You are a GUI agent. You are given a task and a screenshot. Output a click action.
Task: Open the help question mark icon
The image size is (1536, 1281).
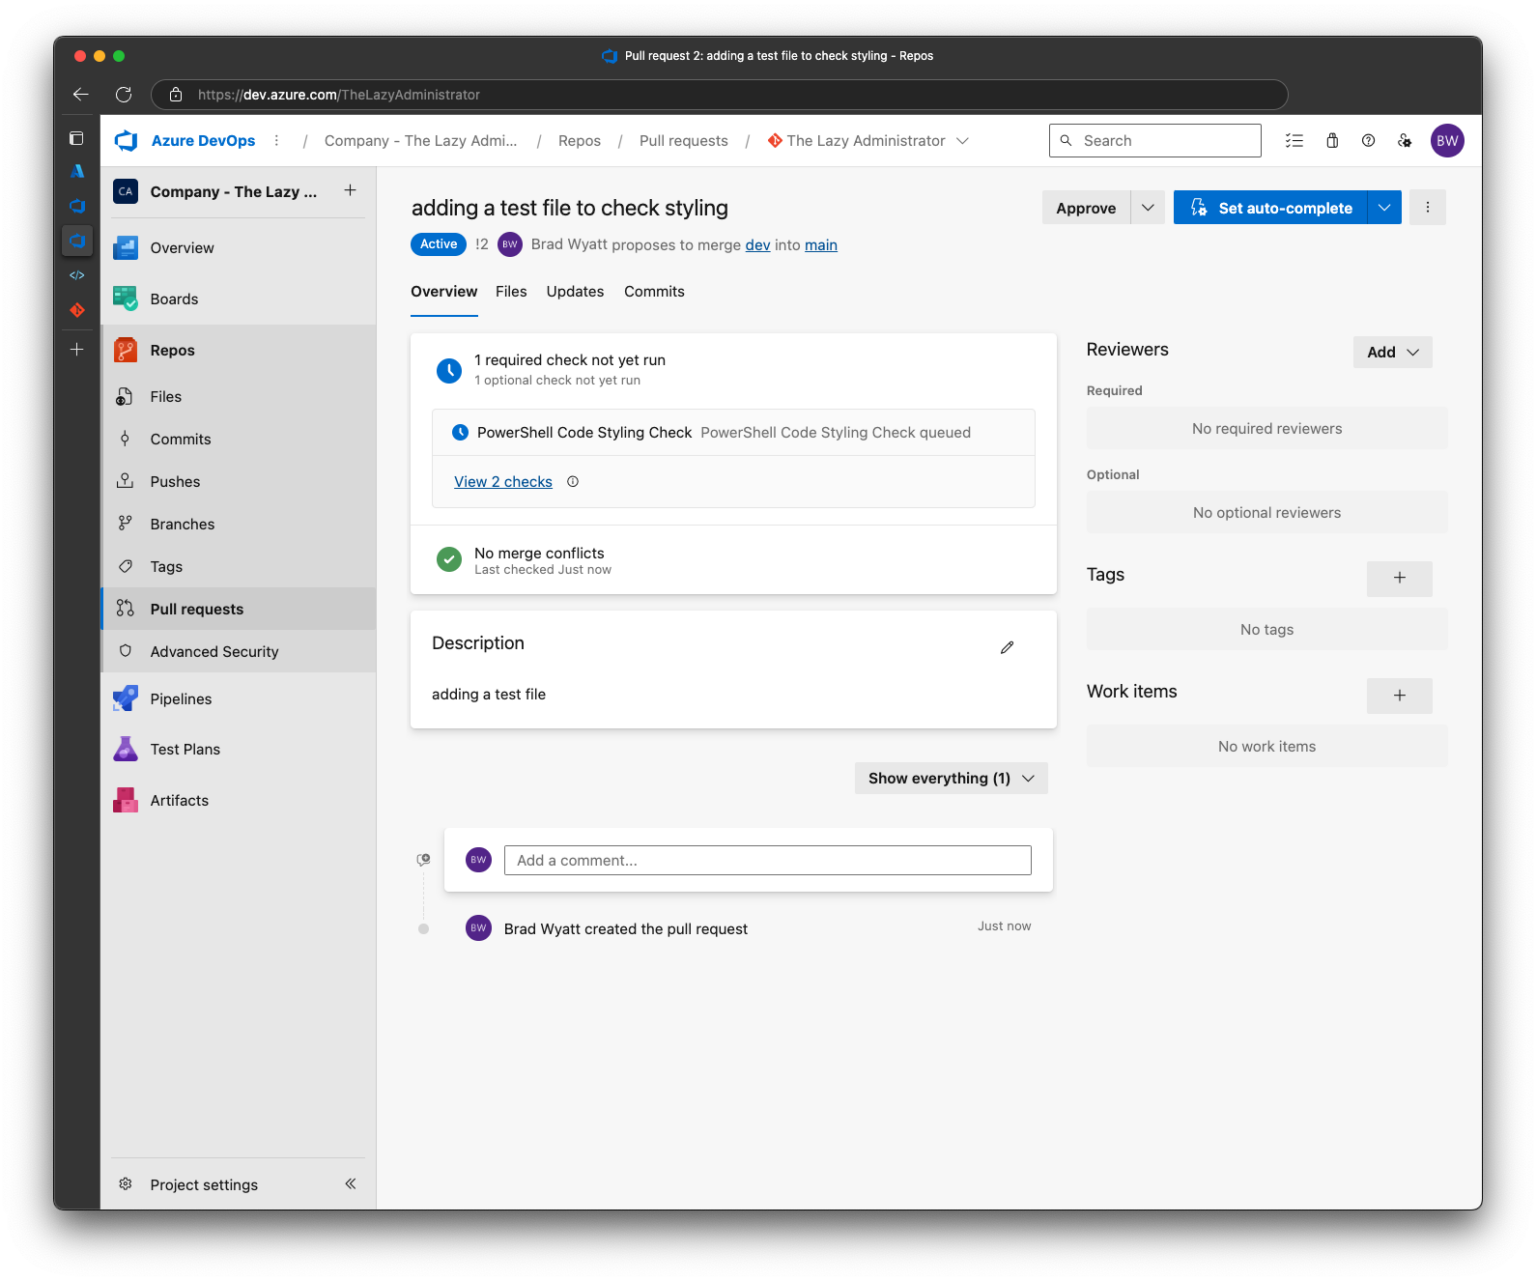[1368, 141]
